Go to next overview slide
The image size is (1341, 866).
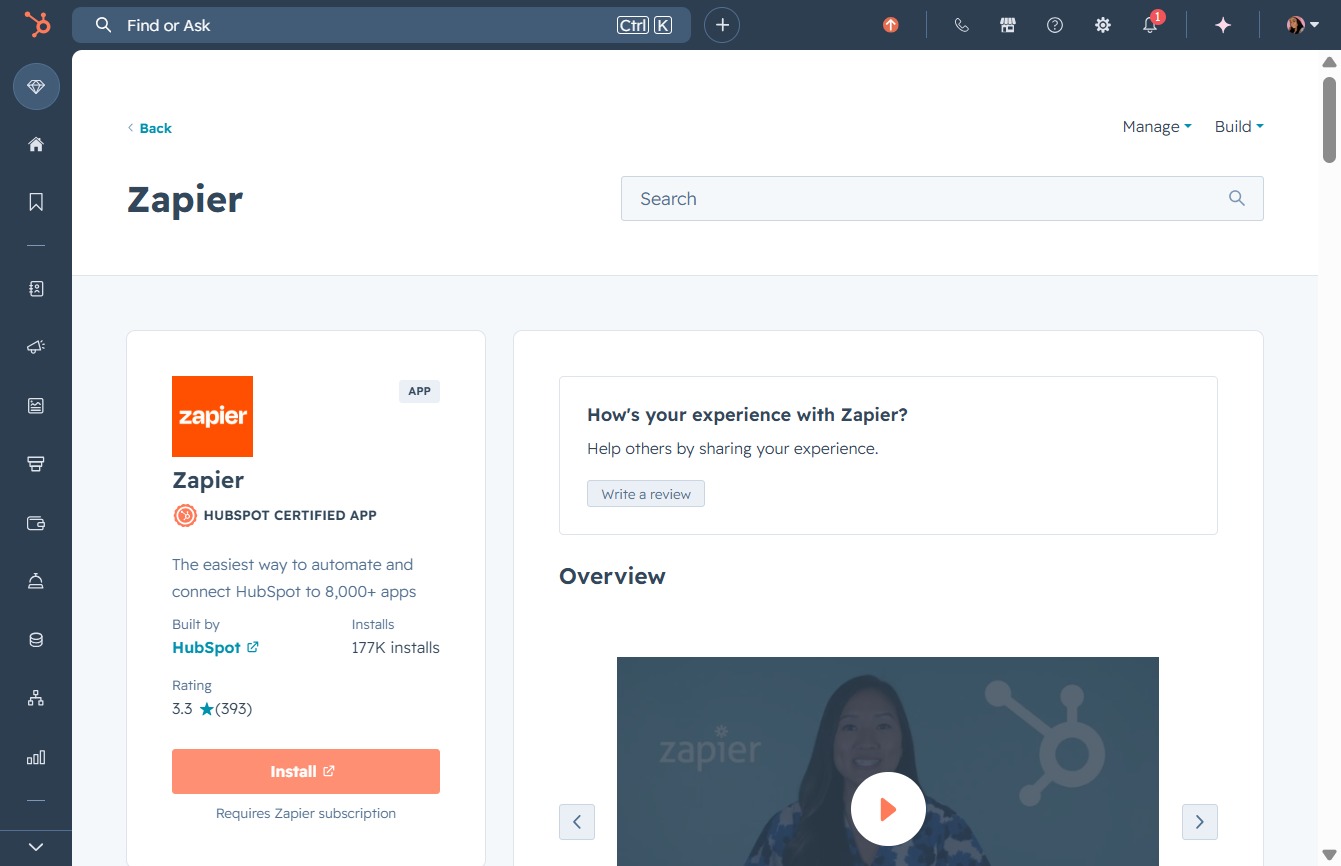click(1200, 822)
